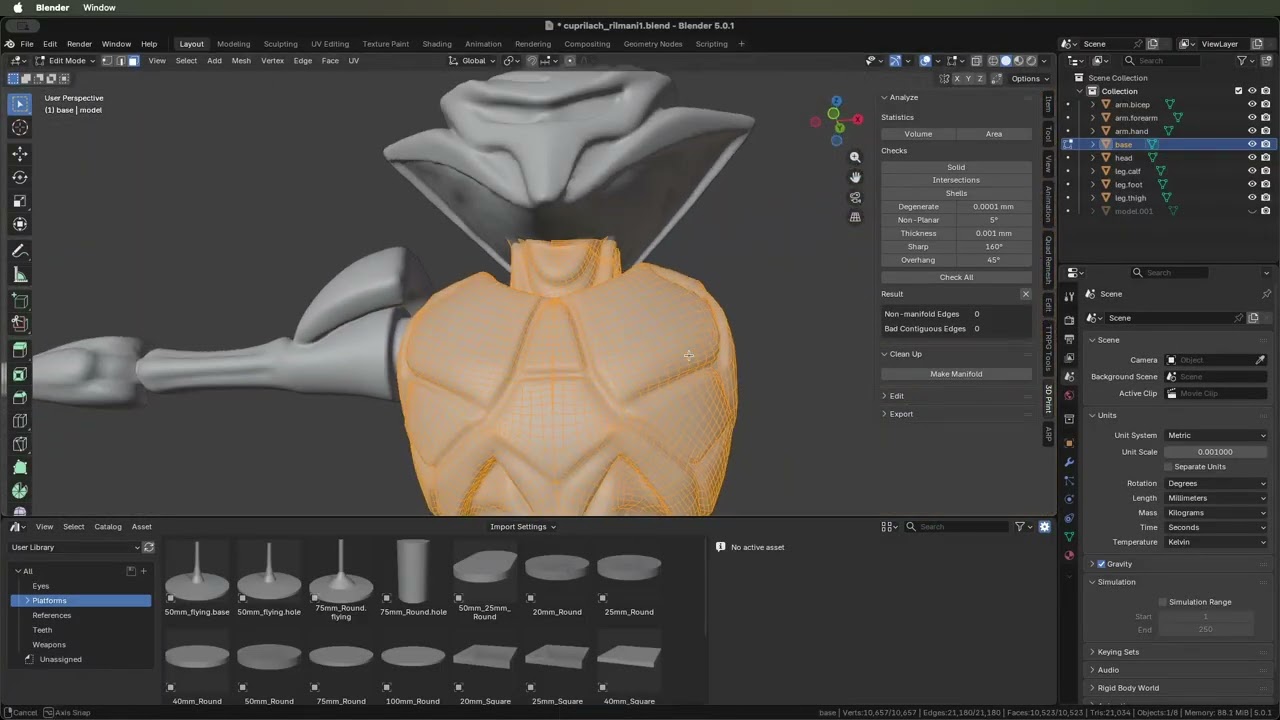Click the Overhang angle slider field
1280x720 pixels.
tap(993, 260)
